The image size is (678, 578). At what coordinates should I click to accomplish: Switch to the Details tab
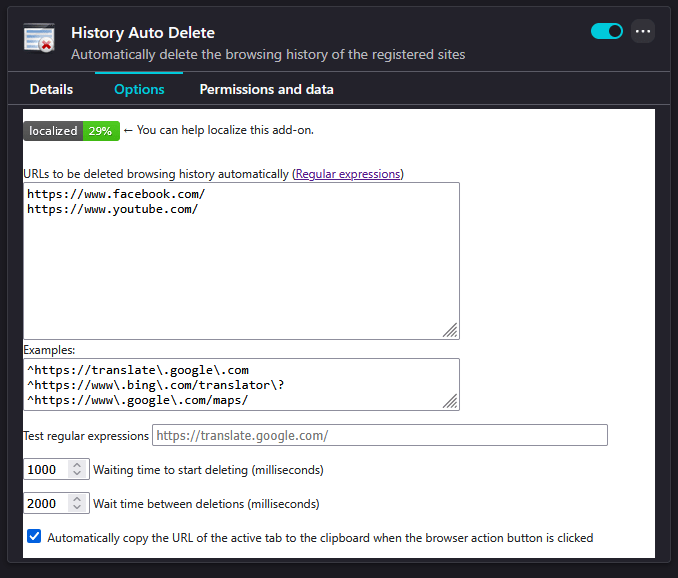[51, 89]
